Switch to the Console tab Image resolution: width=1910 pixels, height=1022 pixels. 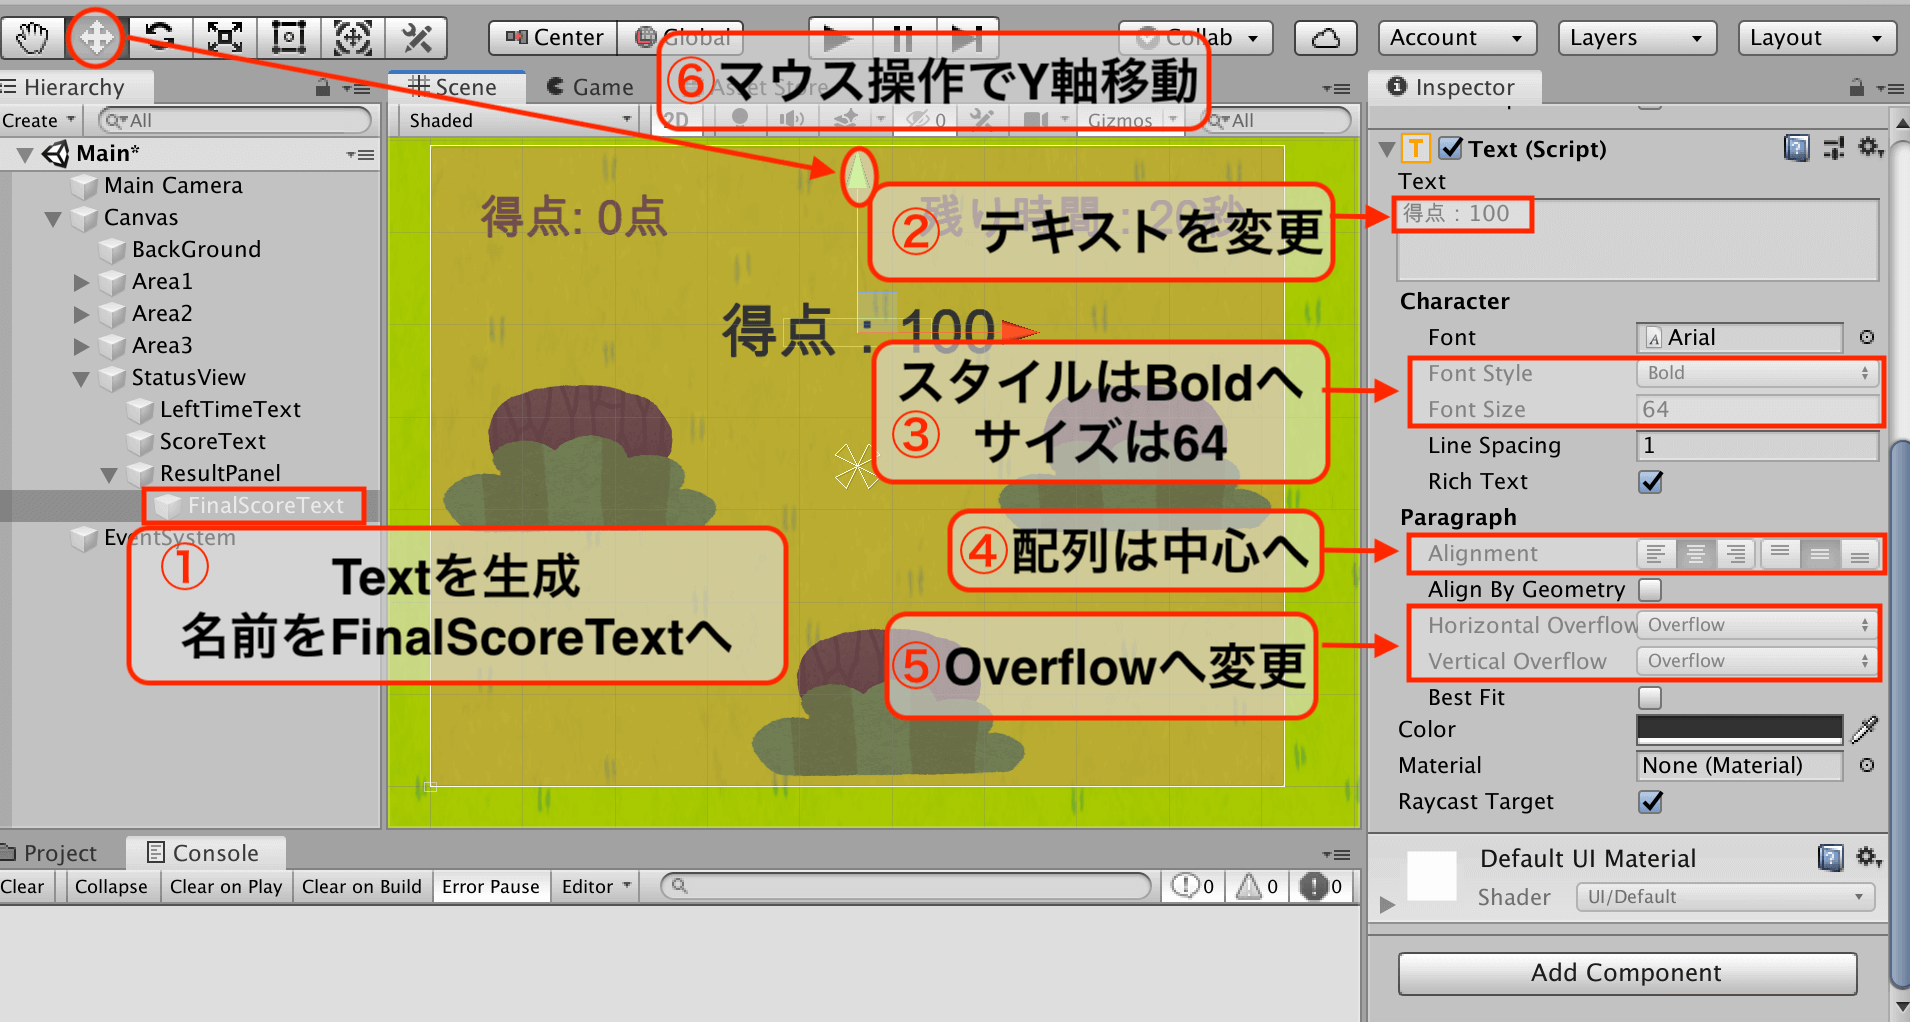click(x=205, y=853)
